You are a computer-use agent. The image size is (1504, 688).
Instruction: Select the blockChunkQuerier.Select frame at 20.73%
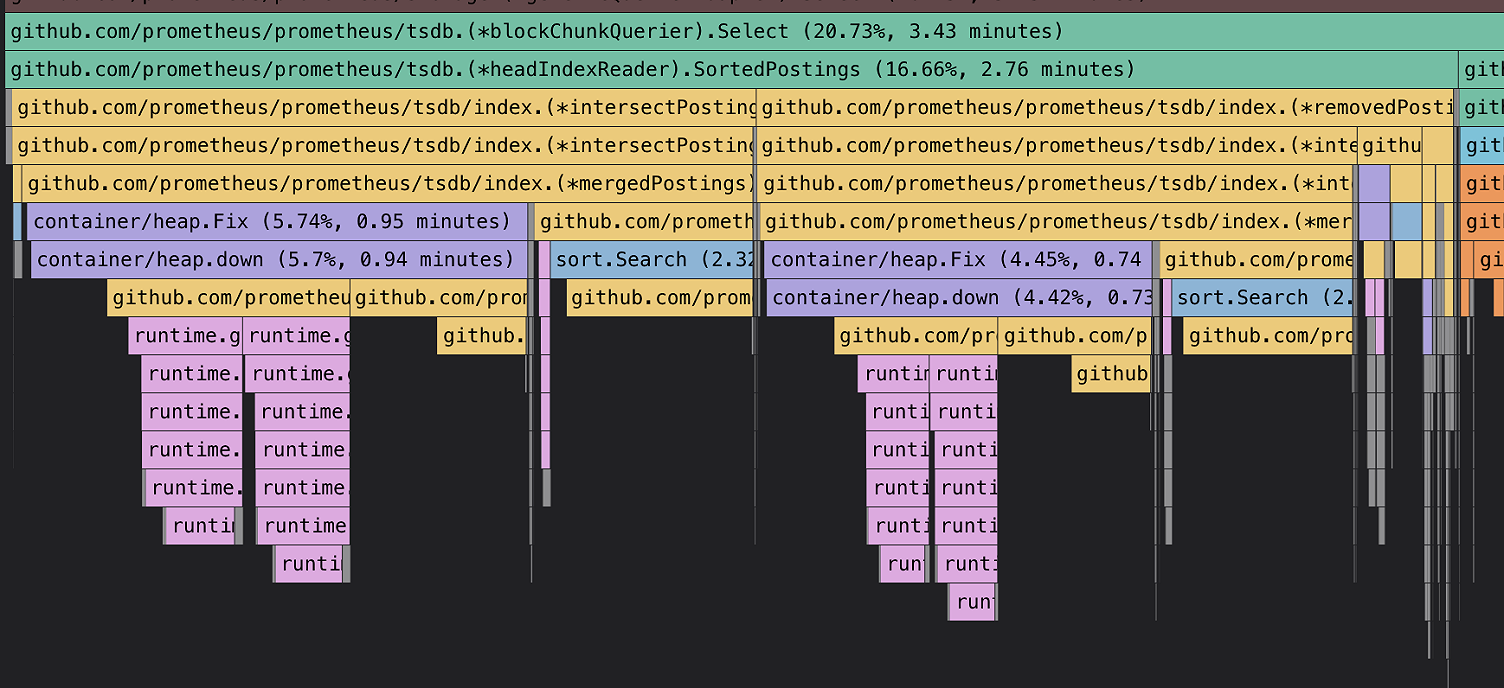point(700,31)
